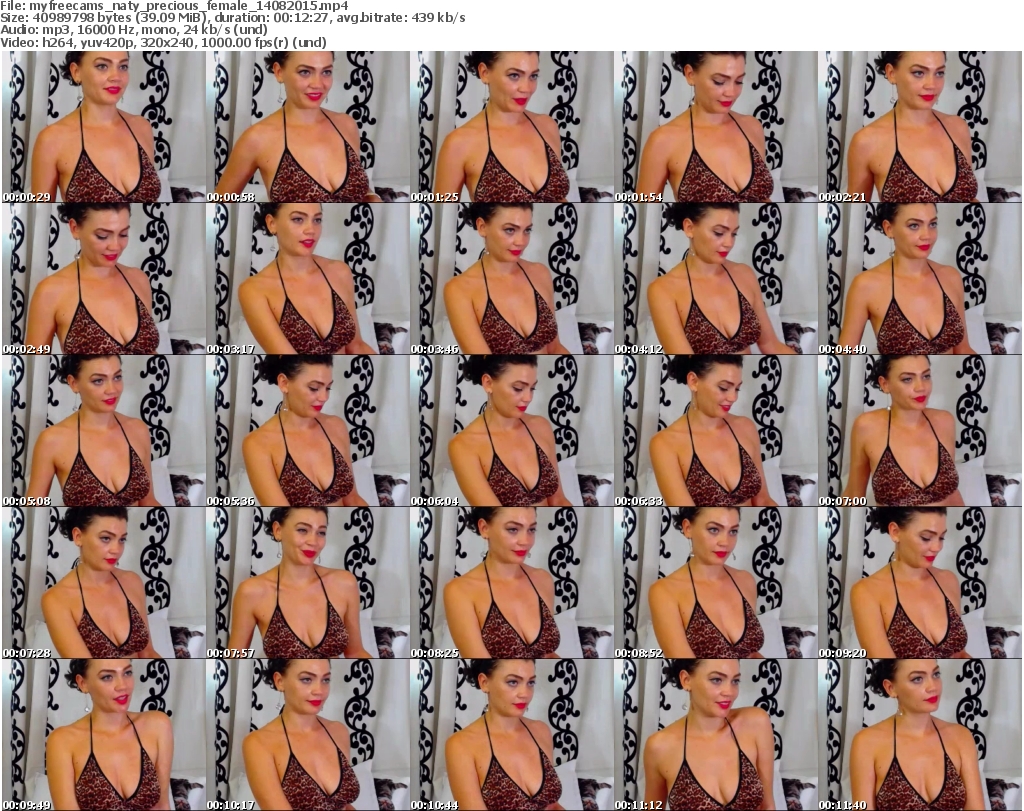Image resolution: width=1024 pixels, height=811 pixels.
Task: Select the thumbnail frame at 00:04:40
Action: point(920,279)
